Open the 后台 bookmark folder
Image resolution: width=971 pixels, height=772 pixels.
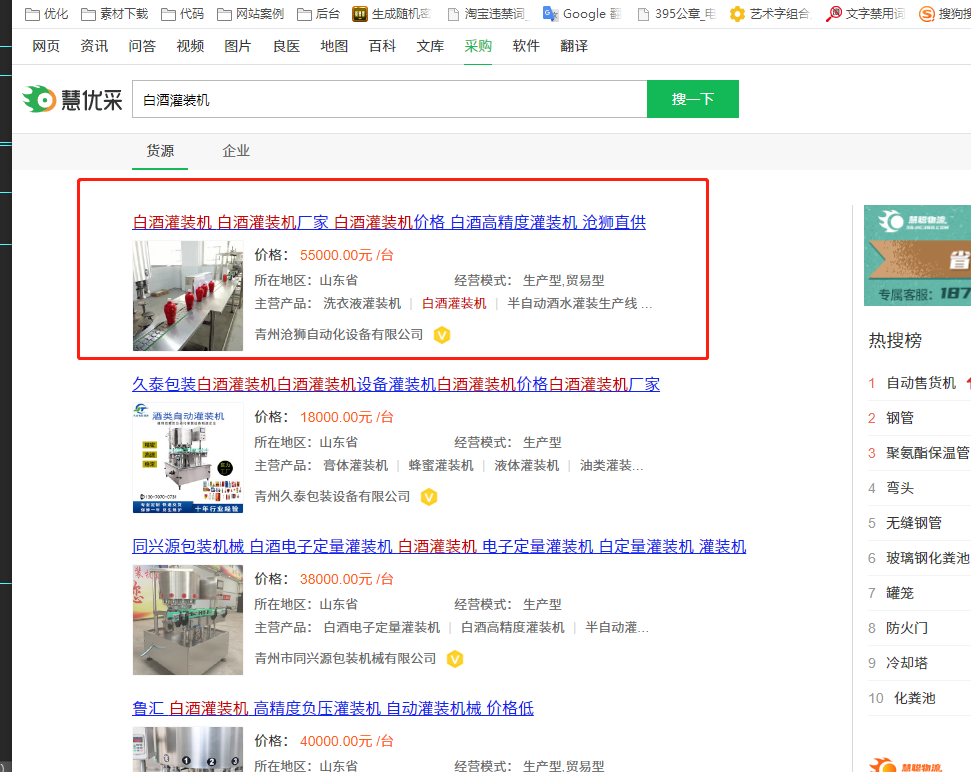(x=318, y=14)
